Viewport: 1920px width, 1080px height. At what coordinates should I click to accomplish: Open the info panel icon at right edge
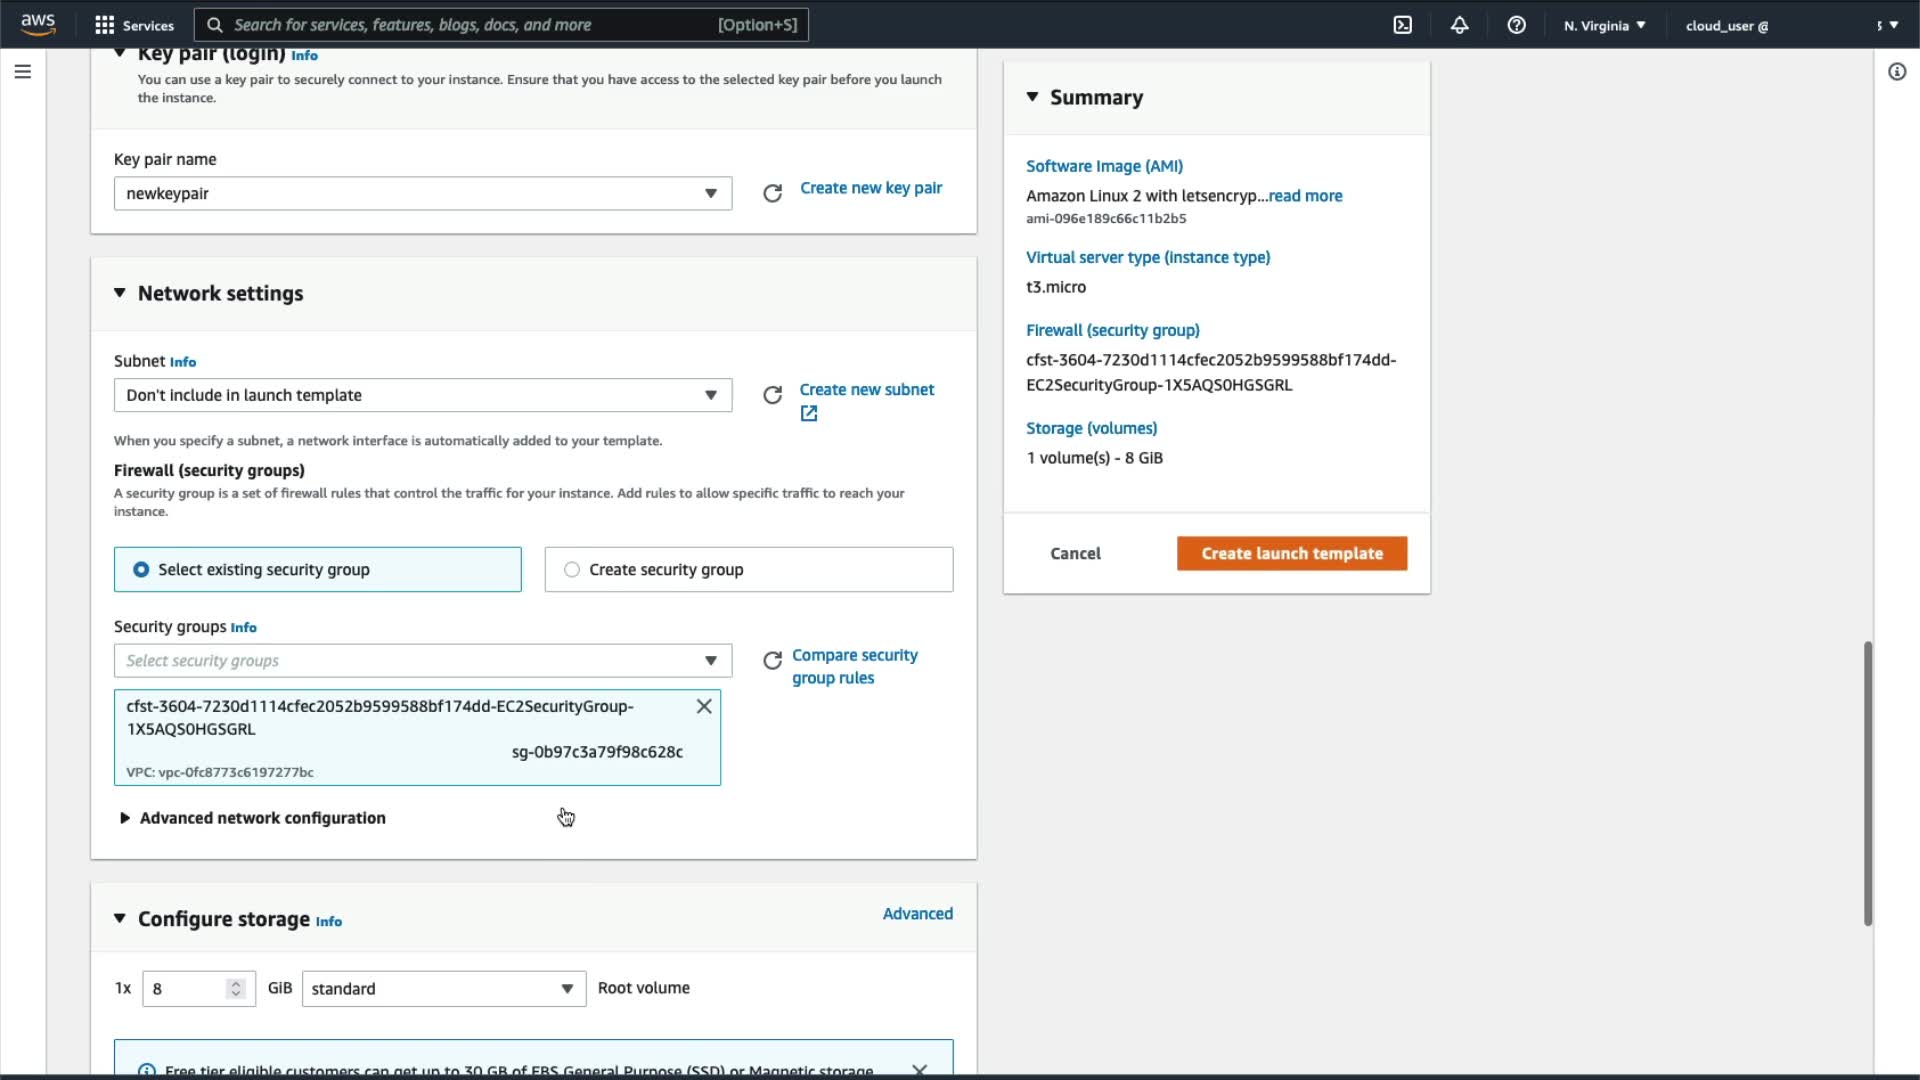click(x=1896, y=72)
